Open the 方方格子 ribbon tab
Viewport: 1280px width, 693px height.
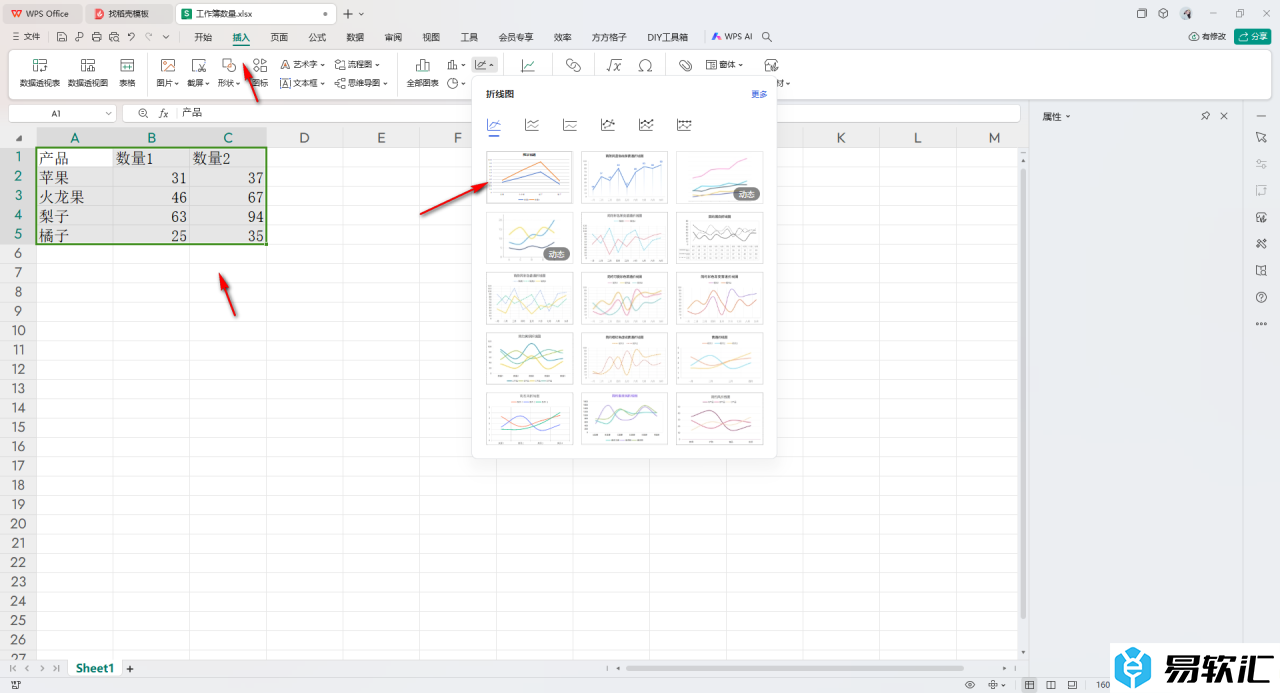click(609, 37)
